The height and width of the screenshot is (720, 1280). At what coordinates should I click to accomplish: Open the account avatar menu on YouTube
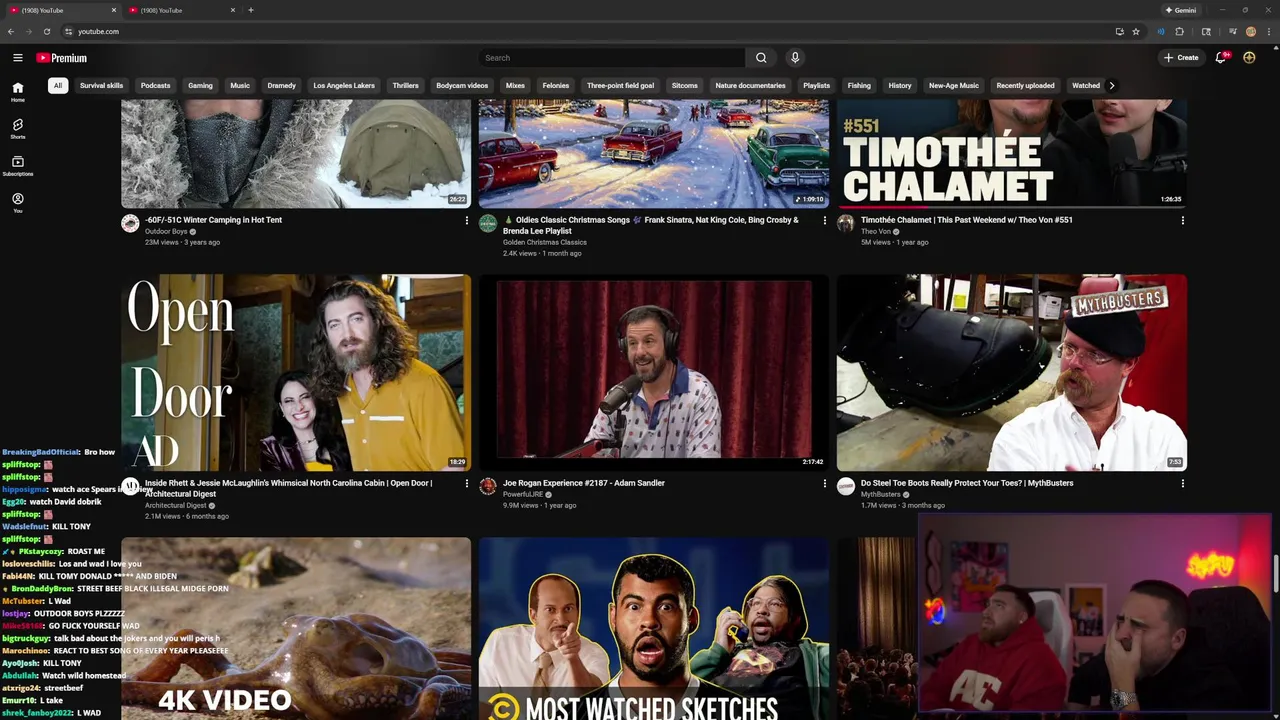pyautogui.click(x=1249, y=58)
